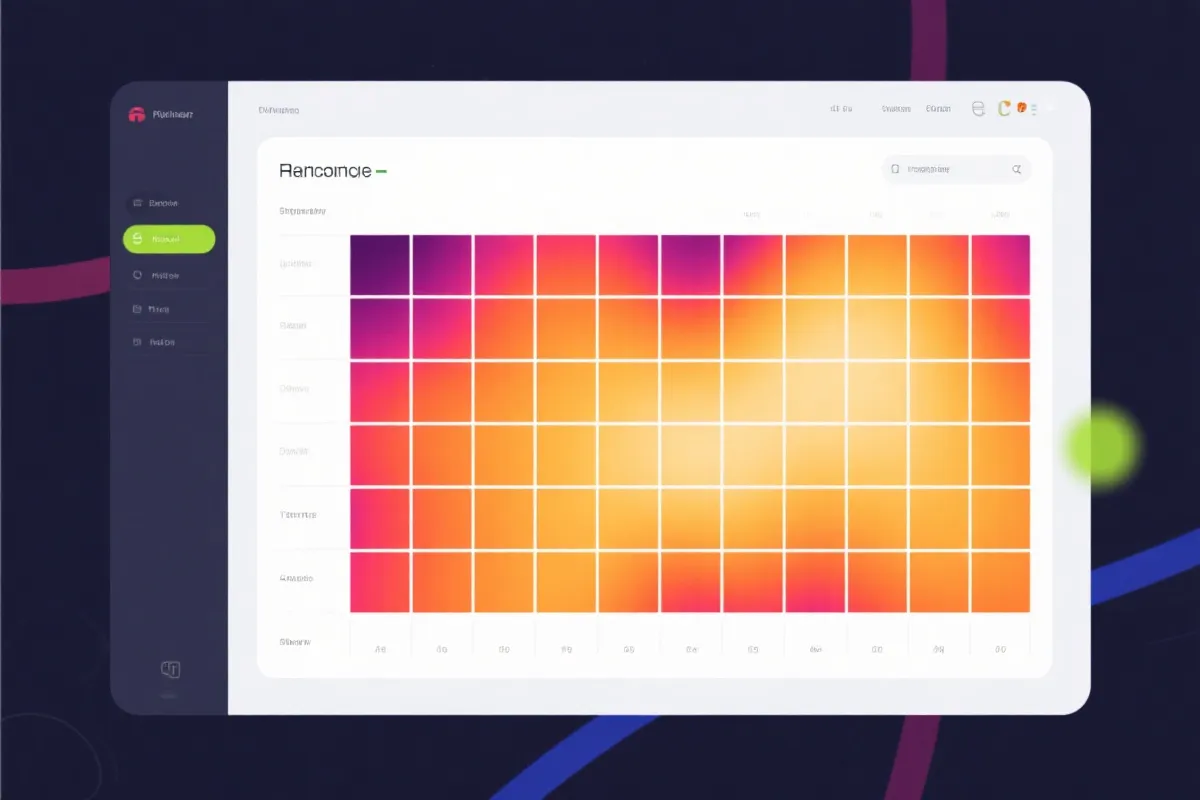Select the dark purple top-left heatmap cell
This screenshot has height=800, width=1200.
[x=379, y=265]
